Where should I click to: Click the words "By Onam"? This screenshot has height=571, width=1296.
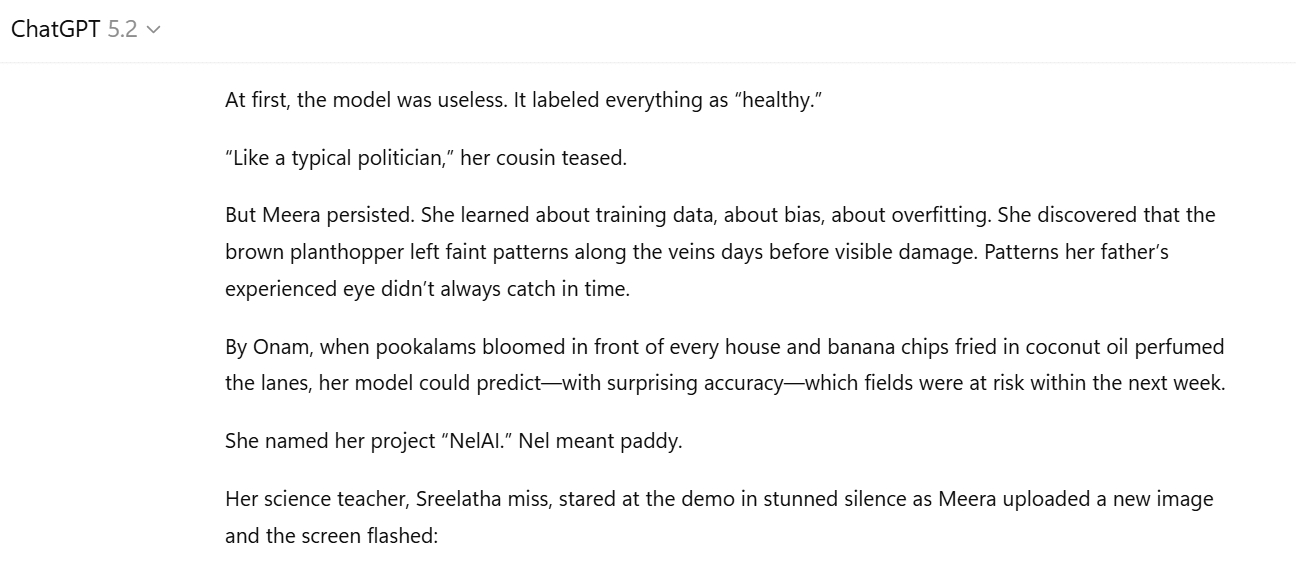[x=262, y=347]
